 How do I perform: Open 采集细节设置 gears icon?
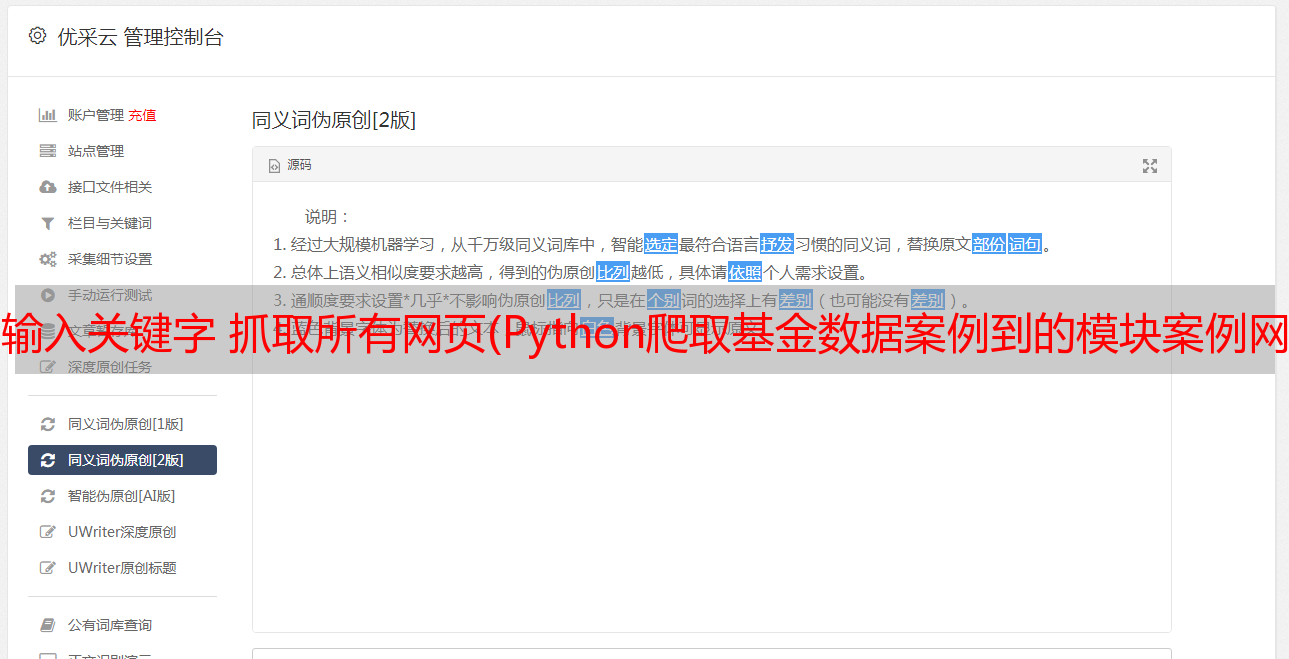pyautogui.click(x=47, y=259)
